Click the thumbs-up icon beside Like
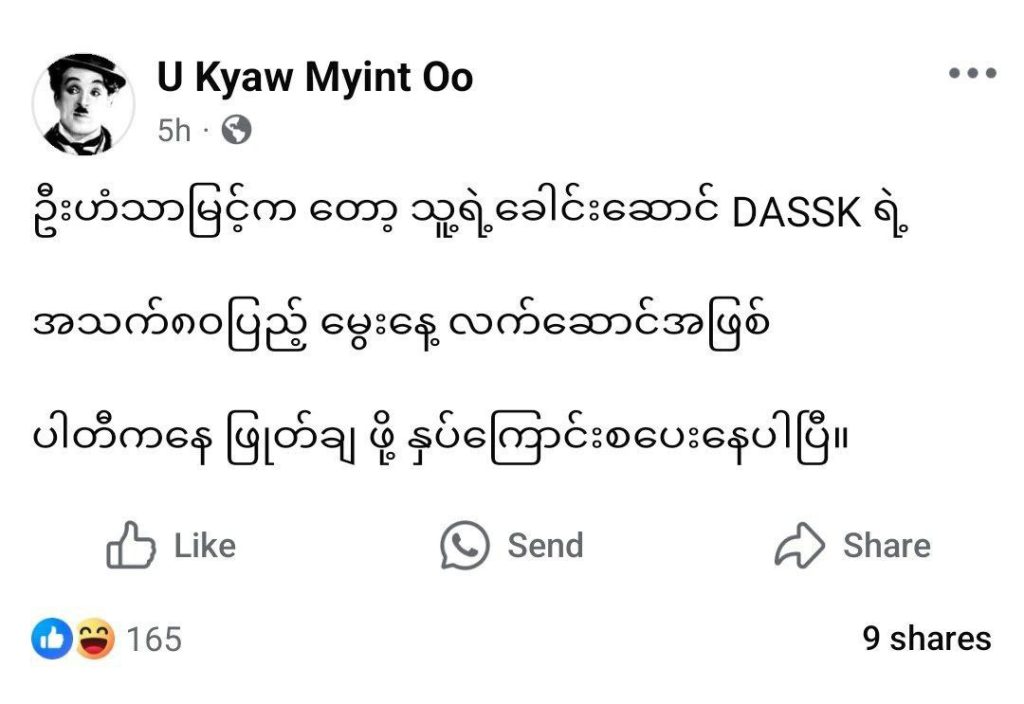1024x704 pixels. tap(131, 546)
